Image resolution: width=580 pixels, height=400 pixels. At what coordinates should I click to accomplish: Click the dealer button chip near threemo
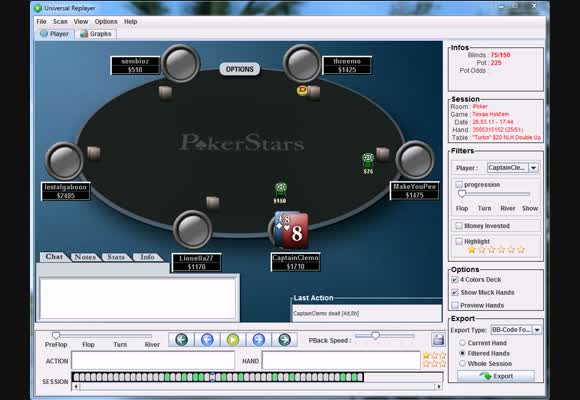(302, 90)
